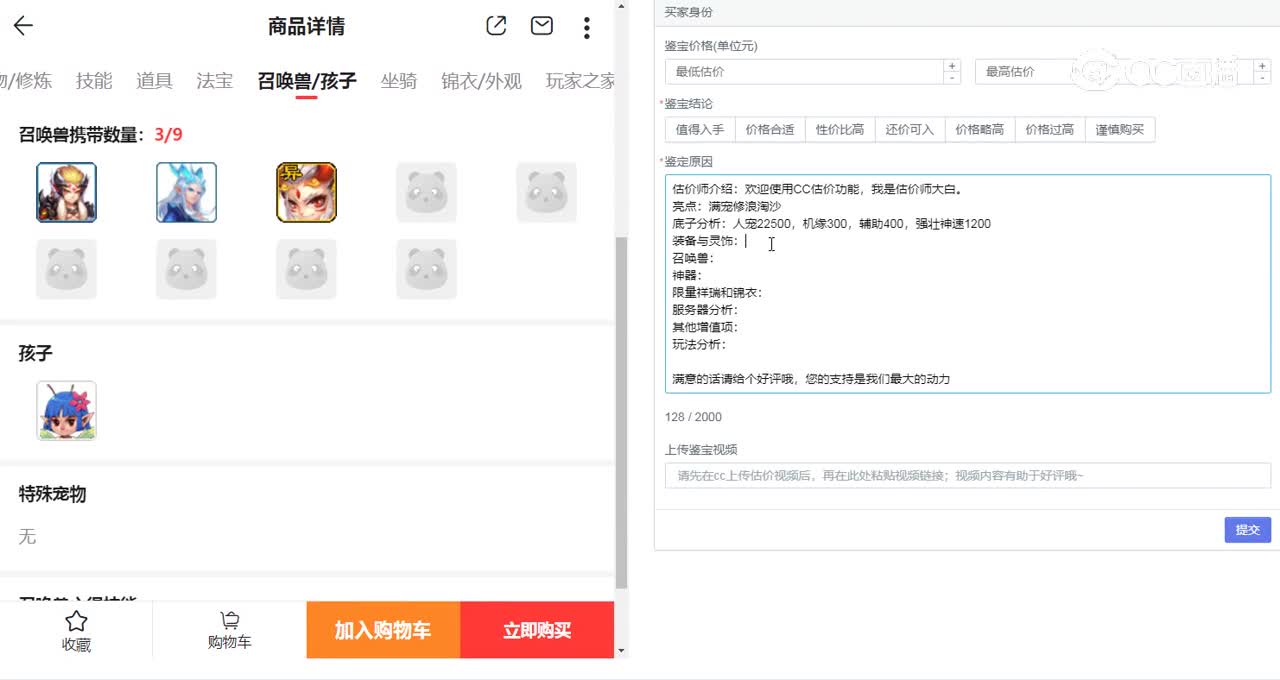Click the back arrow at top left
The height and width of the screenshot is (680, 1280).
(22, 26)
